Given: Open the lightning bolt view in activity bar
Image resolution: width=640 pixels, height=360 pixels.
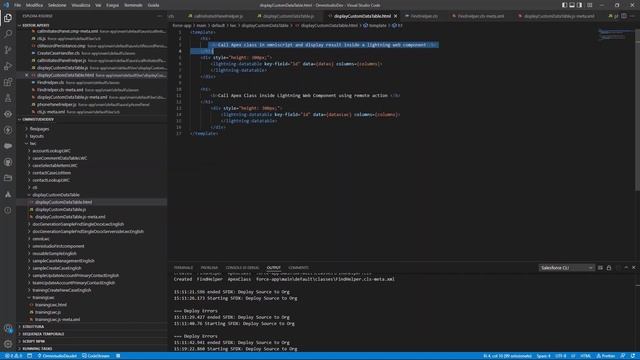Looking at the screenshot, I should 8,130.
